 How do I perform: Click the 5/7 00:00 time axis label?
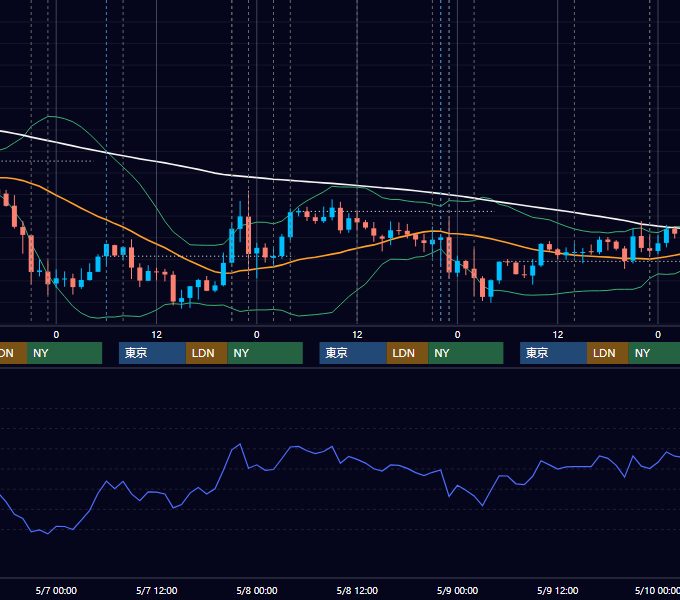point(56,590)
